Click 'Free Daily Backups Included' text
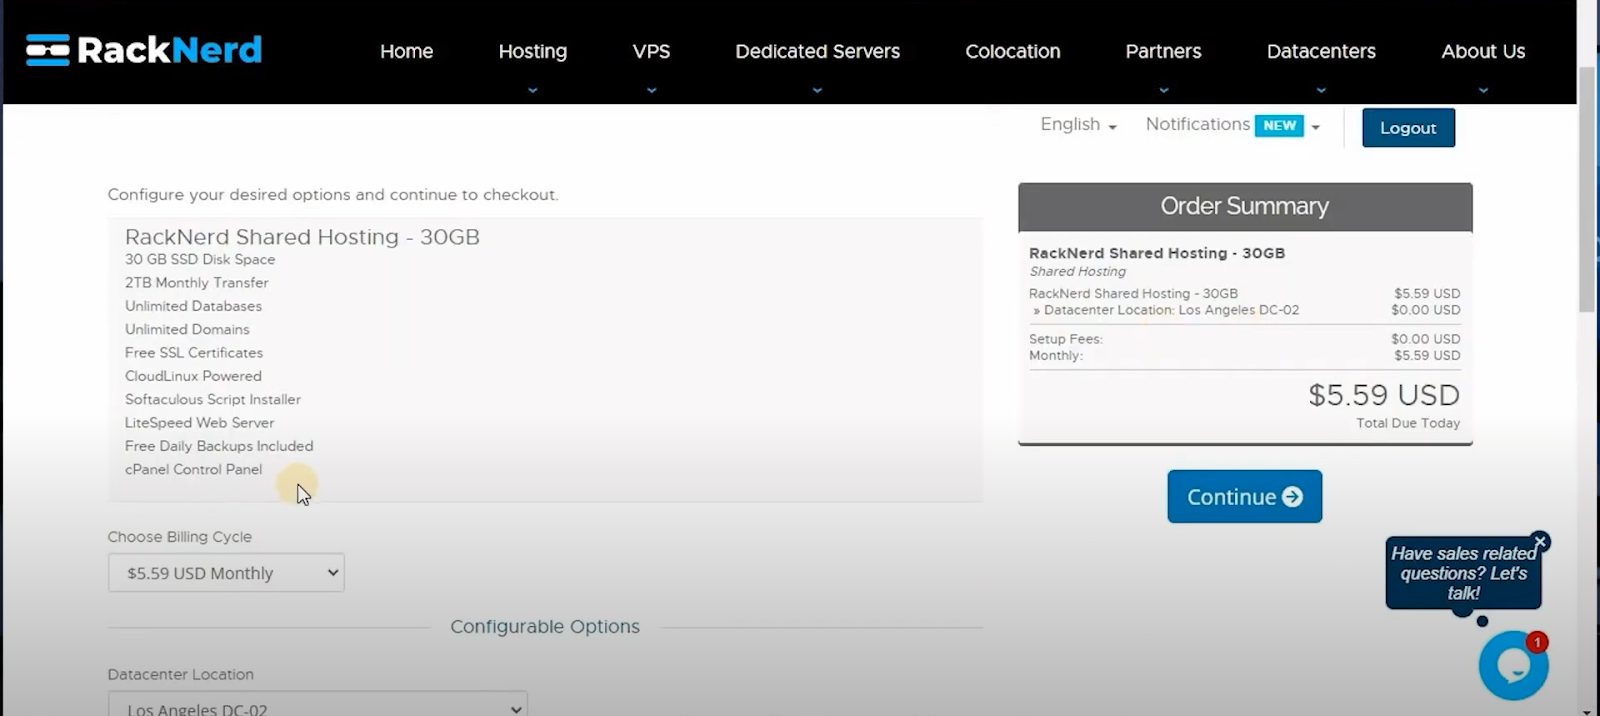Viewport: 1600px width, 716px height. click(x=219, y=446)
